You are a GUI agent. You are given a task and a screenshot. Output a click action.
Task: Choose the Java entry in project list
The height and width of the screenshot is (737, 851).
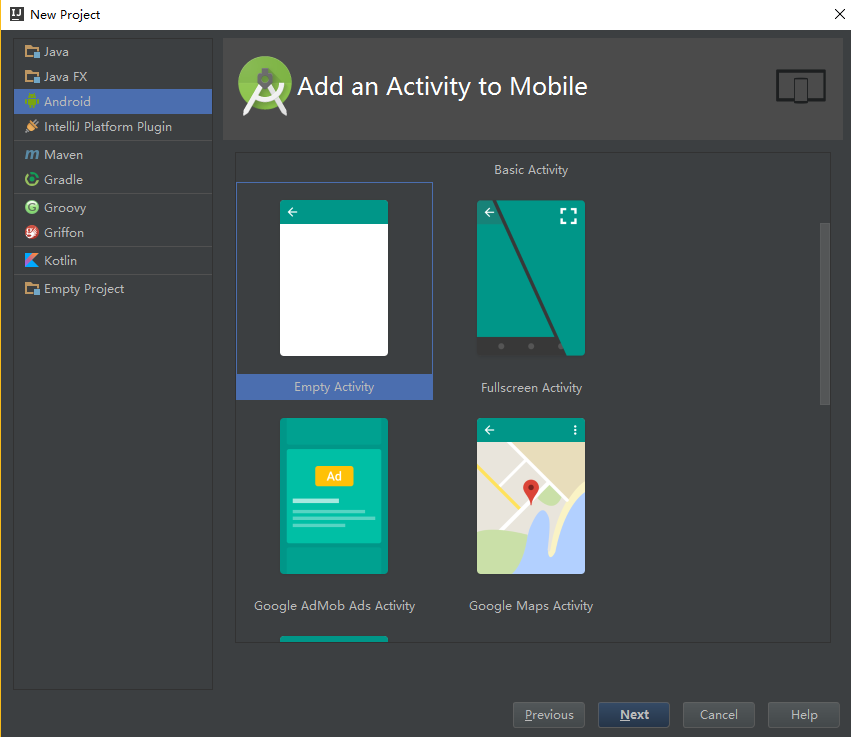[113, 52]
